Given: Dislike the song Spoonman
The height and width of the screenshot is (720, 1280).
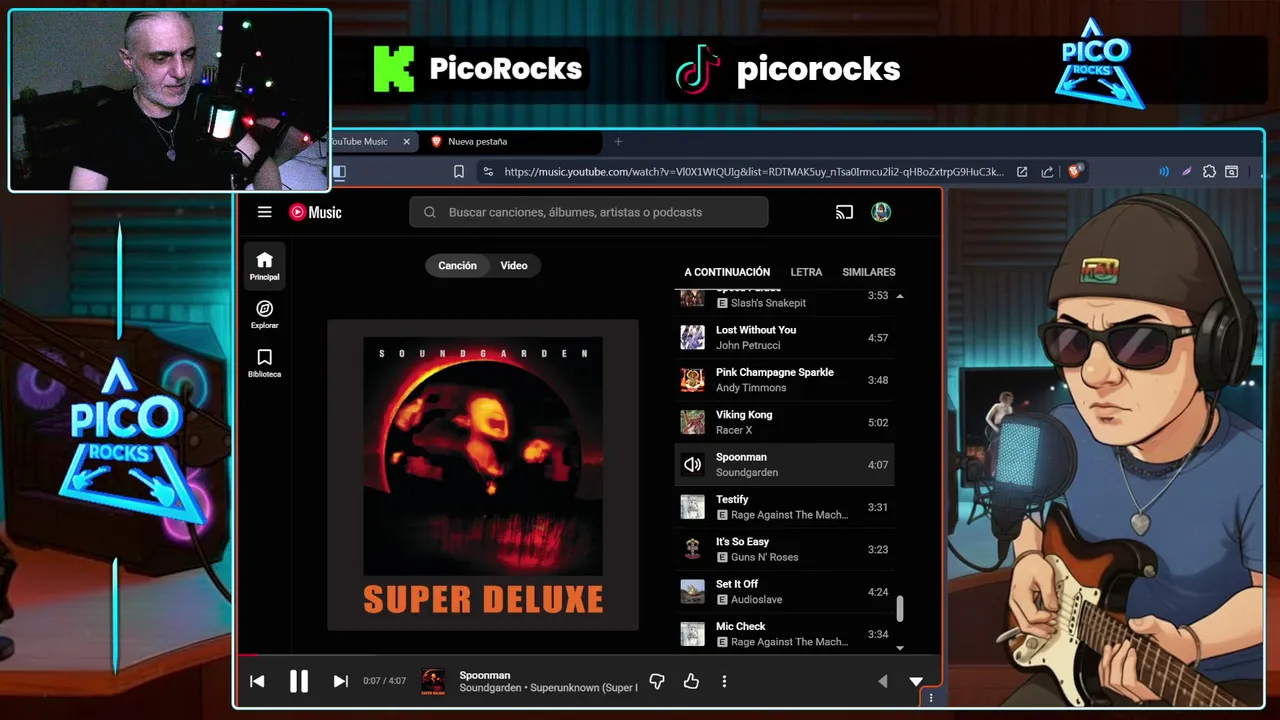Looking at the screenshot, I should pos(657,681).
